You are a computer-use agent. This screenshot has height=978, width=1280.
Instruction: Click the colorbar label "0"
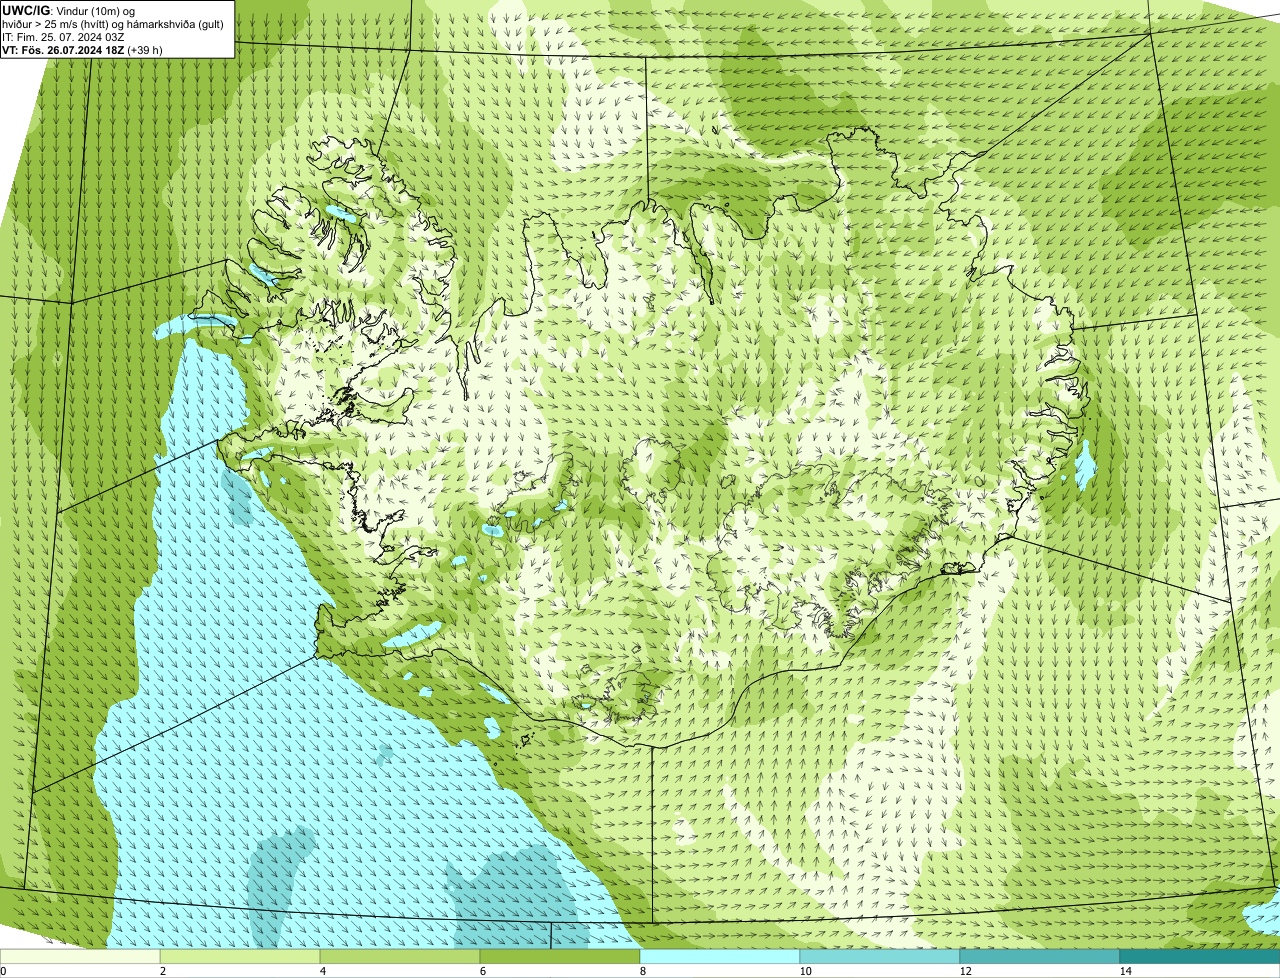(3, 971)
